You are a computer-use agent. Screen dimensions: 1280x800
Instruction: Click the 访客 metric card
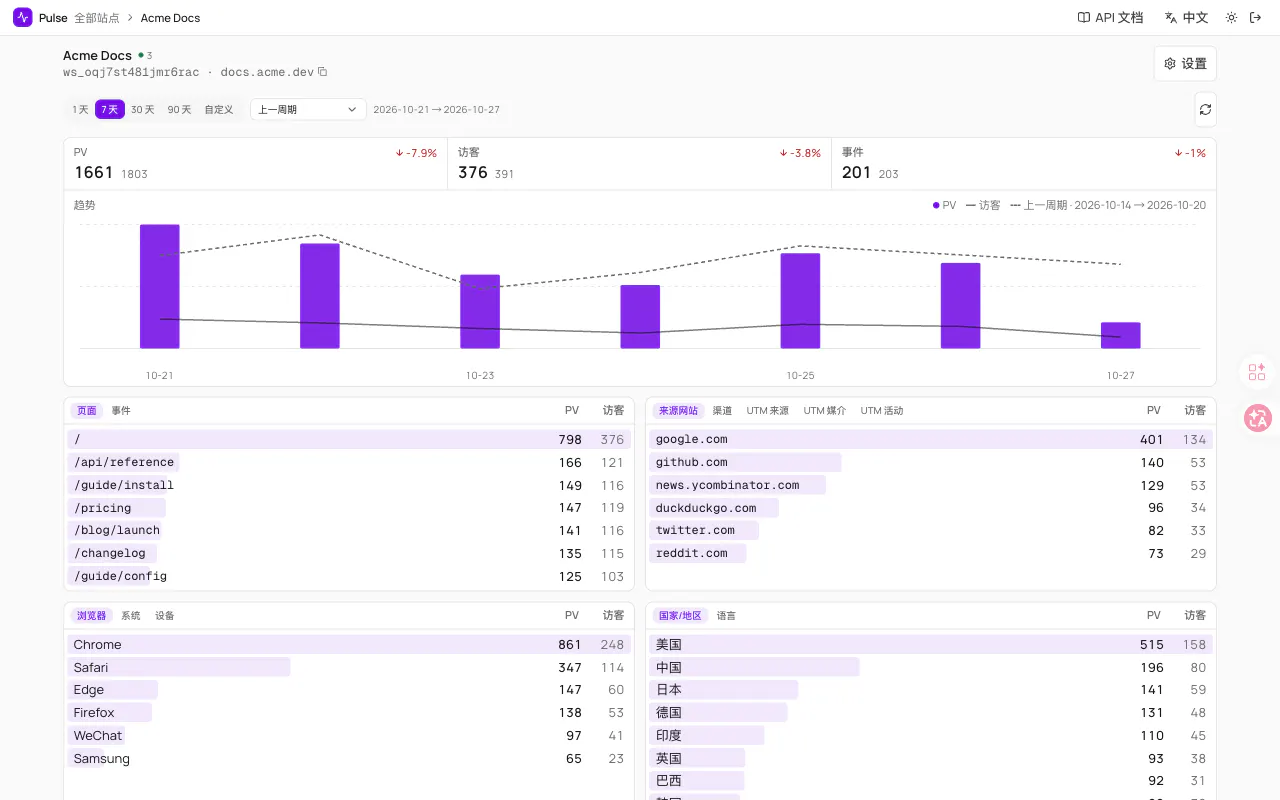click(x=639, y=163)
